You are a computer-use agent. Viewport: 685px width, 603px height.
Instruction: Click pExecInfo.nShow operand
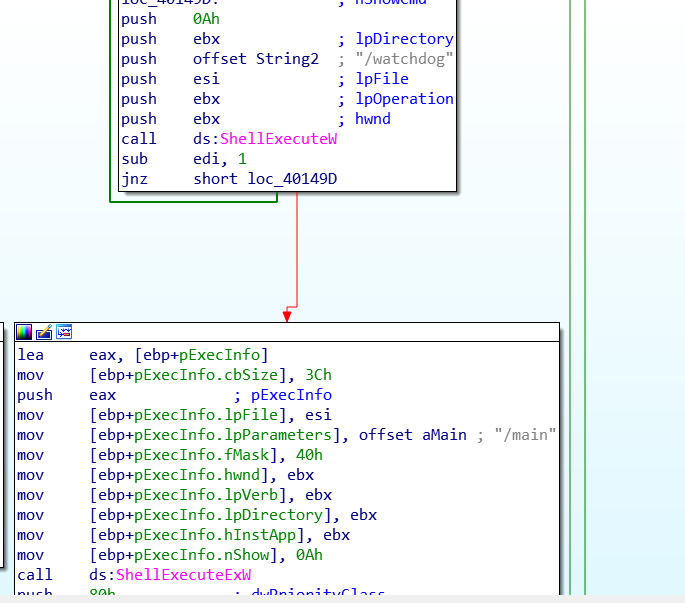[201, 555]
